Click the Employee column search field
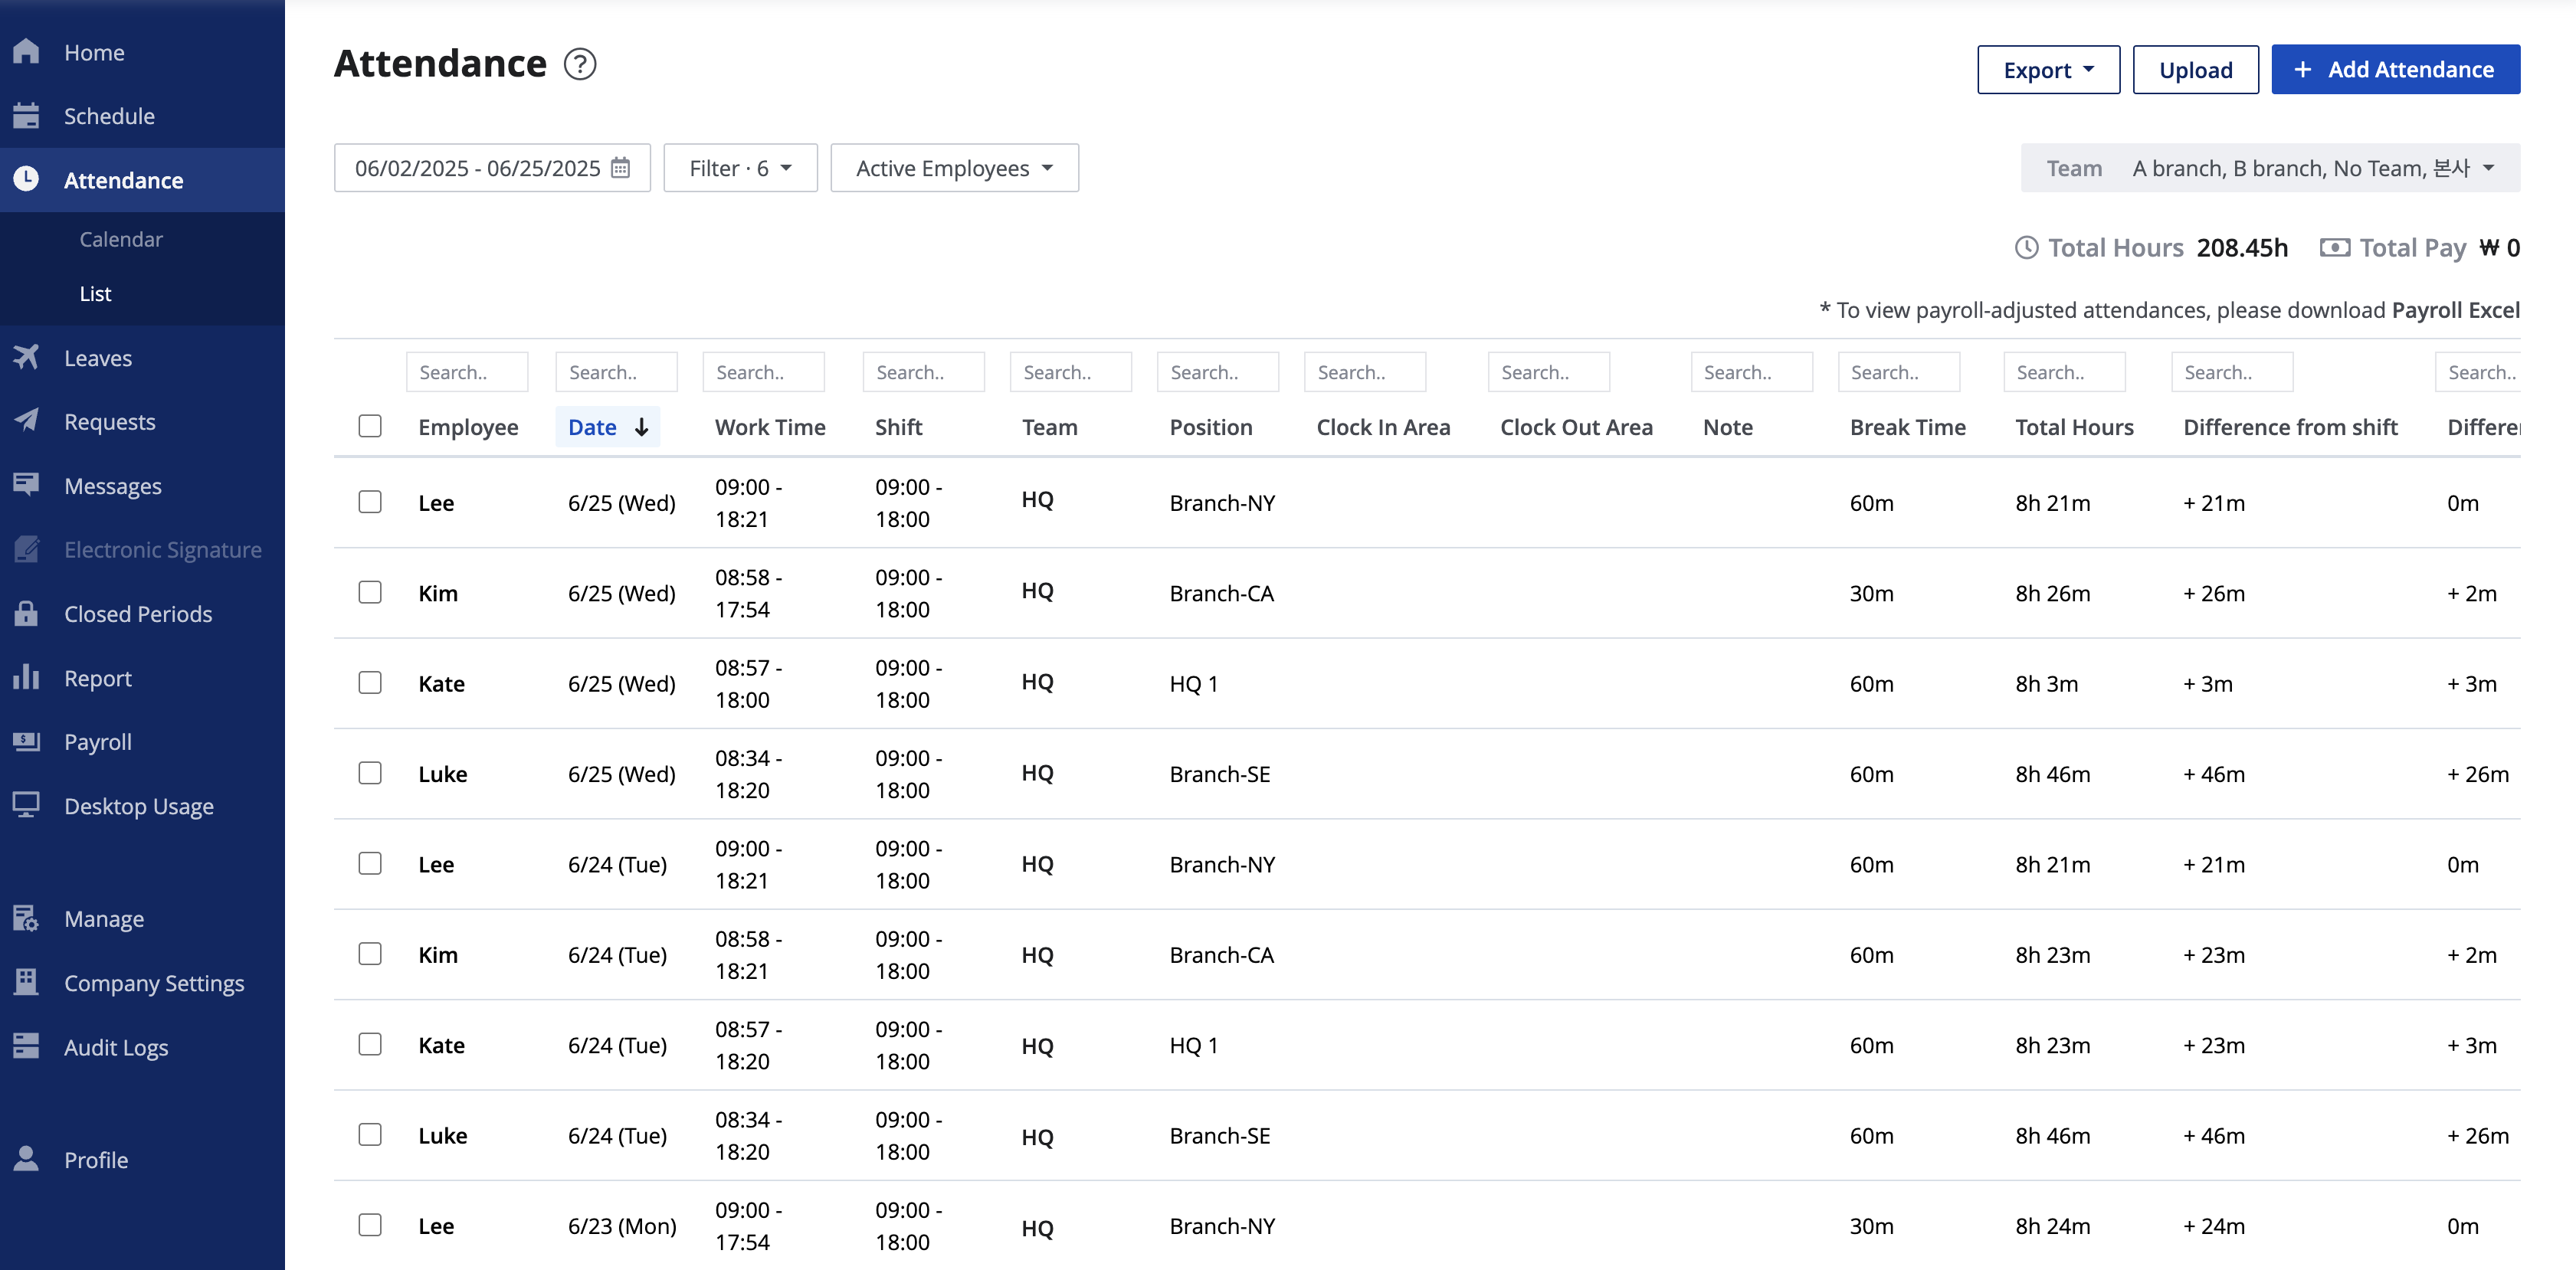The height and width of the screenshot is (1270, 2576). (466, 372)
